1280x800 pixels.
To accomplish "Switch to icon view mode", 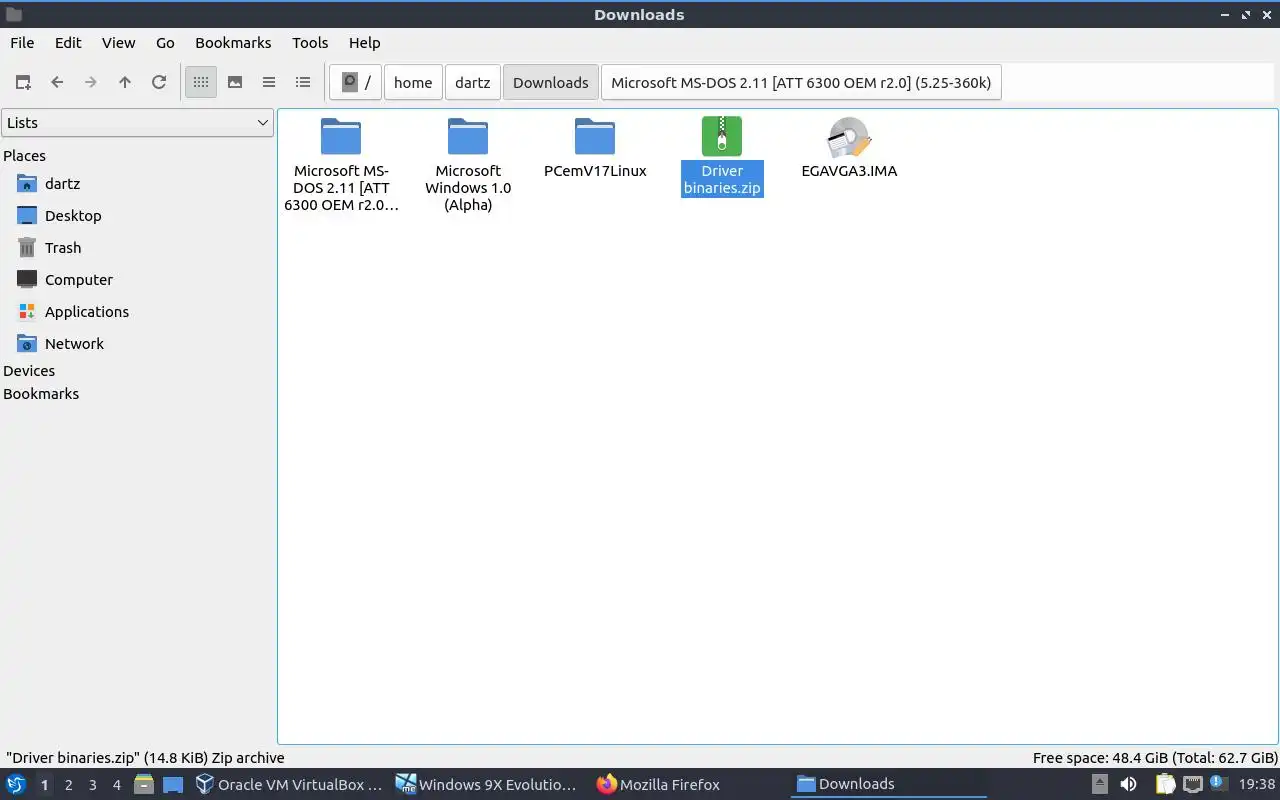I will (201, 82).
